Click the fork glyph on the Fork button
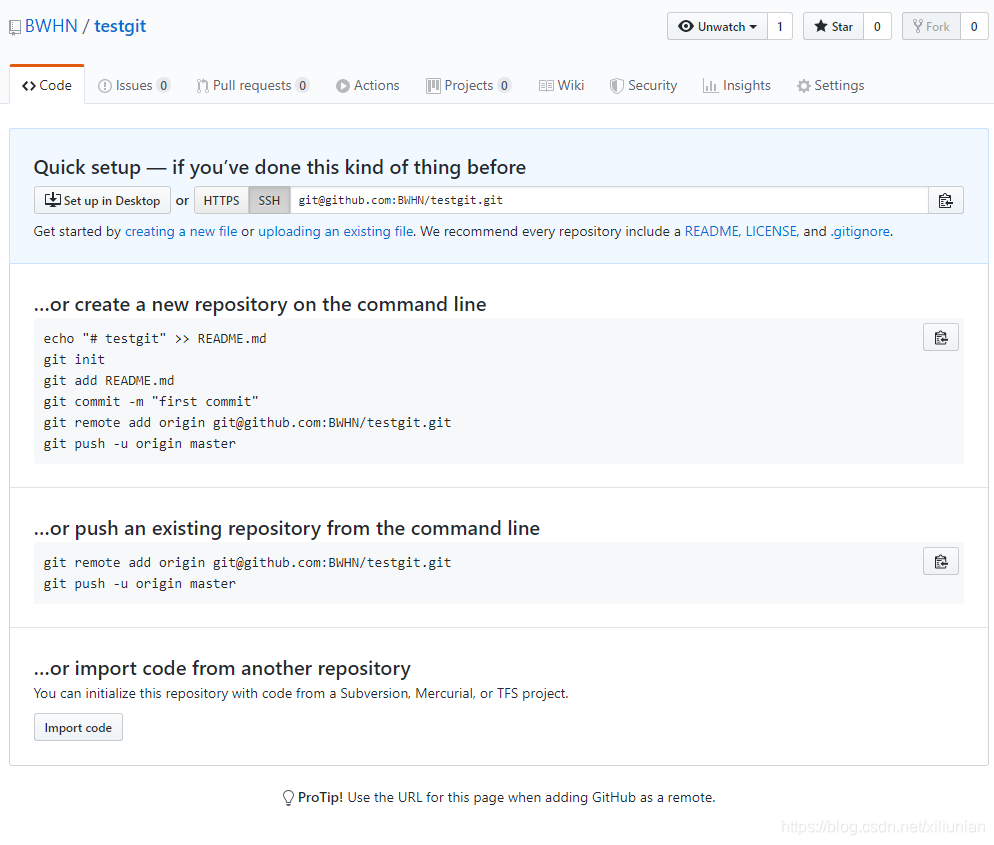The width and height of the screenshot is (994, 845). 917,26
